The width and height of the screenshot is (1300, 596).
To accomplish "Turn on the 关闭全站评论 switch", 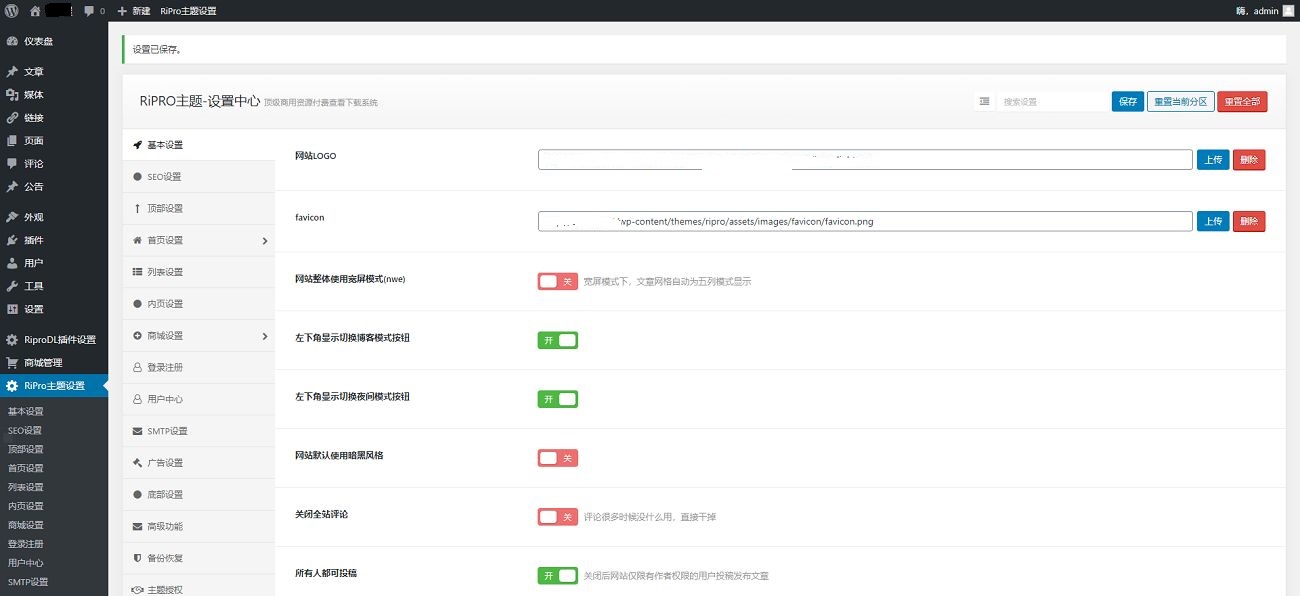I will point(557,517).
